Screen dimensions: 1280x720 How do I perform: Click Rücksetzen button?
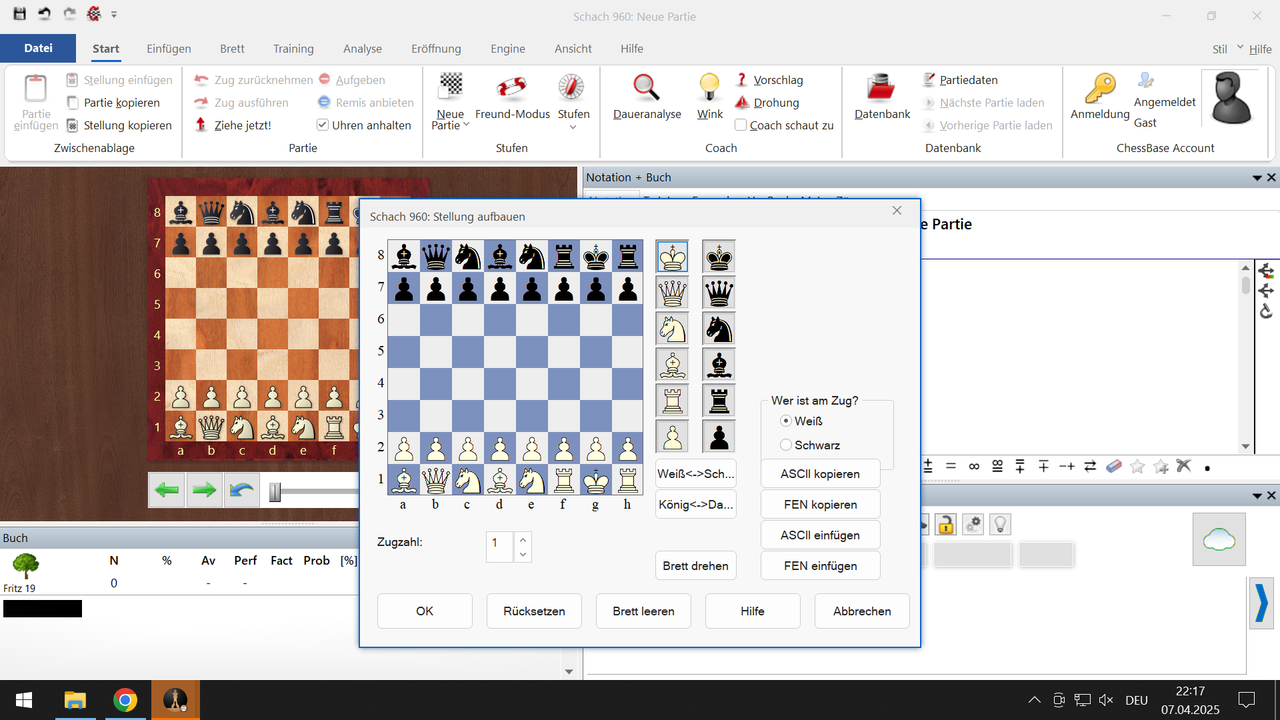tap(534, 611)
